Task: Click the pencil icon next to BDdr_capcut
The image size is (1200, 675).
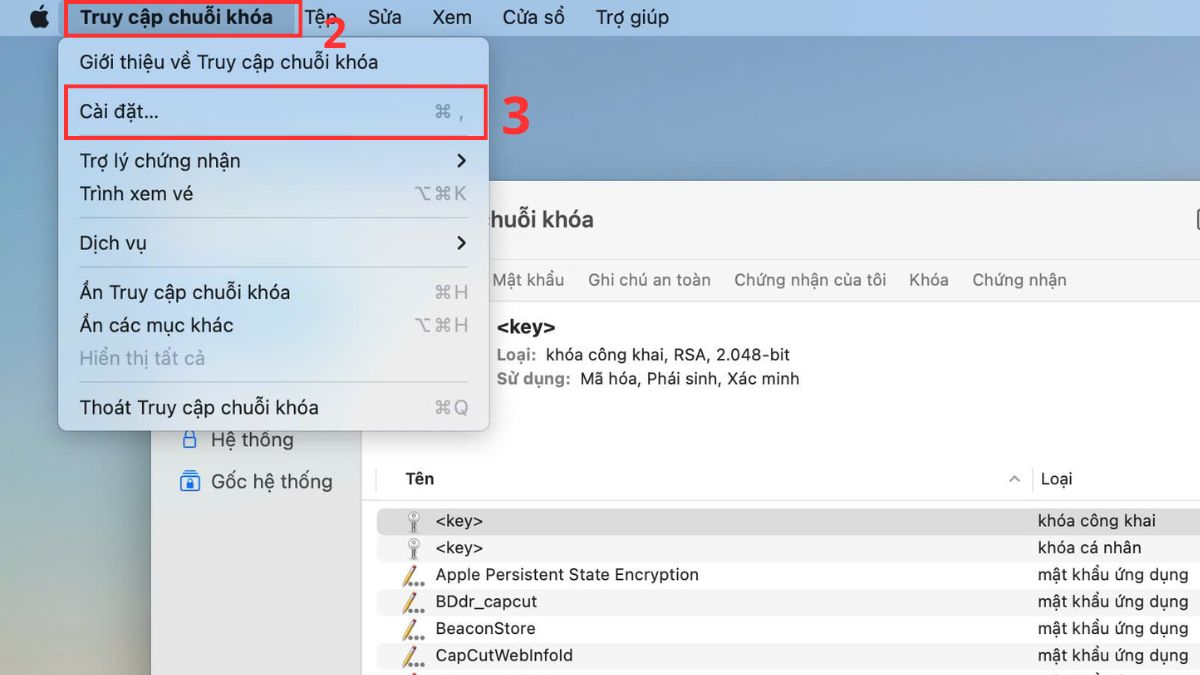Action: [x=414, y=601]
